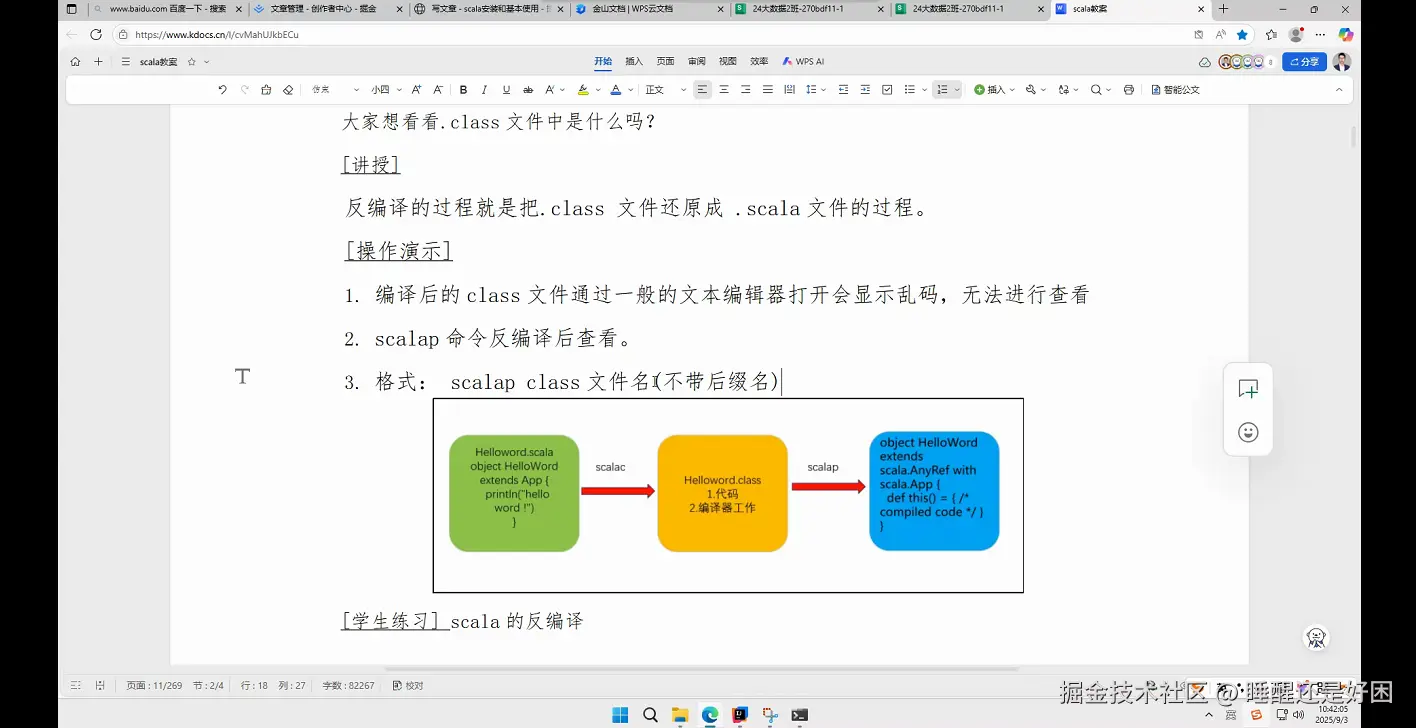Image resolution: width=1416 pixels, height=728 pixels.
Task: Open the font size dropdown showing 小四
Action: (380, 89)
